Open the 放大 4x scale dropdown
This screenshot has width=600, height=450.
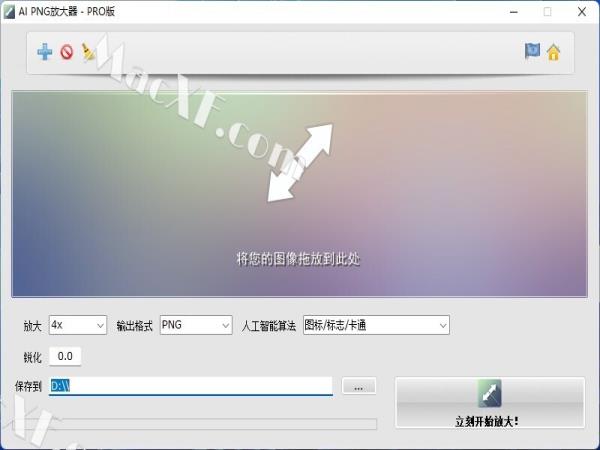(x=78, y=325)
